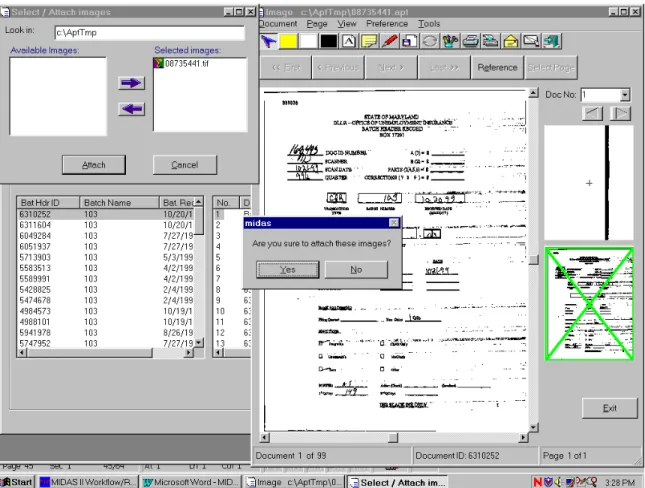Click No in the midas dialog
The width and height of the screenshot is (645, 488).
(x=356, y=270)
